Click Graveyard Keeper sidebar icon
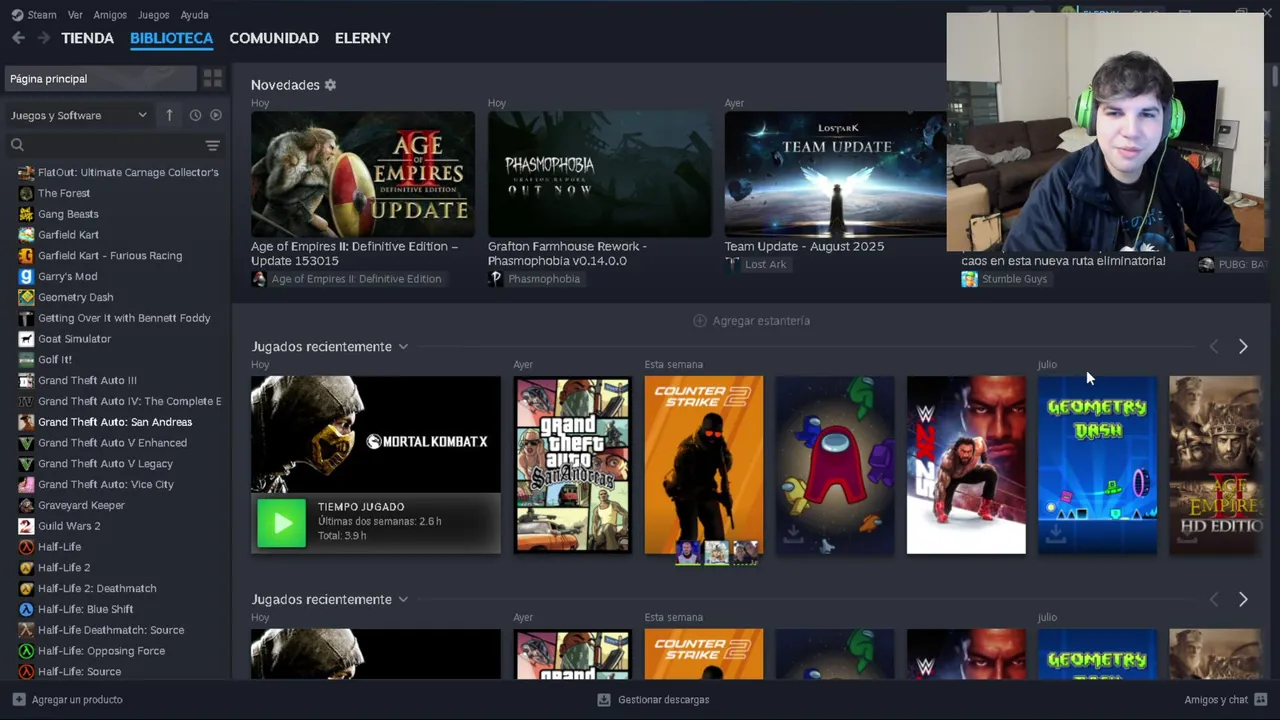Image resolution: width=1280 pixels, height=720 pixels. [x=27, y=505]
